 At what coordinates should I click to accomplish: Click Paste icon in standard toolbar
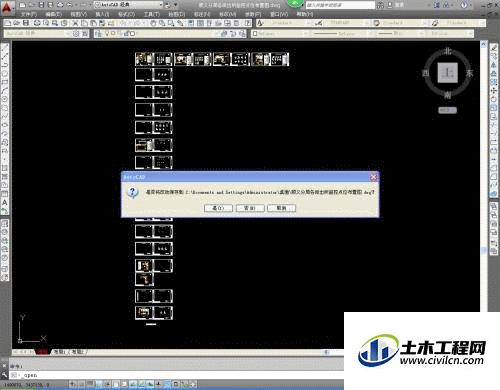tap(93, 23)
